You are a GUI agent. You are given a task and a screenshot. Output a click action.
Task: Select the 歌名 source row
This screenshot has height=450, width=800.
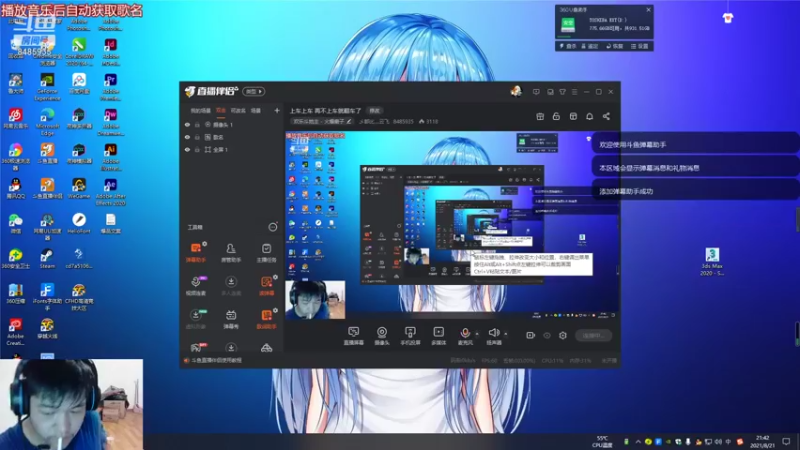pyautogui.click(x=232, y=137)
